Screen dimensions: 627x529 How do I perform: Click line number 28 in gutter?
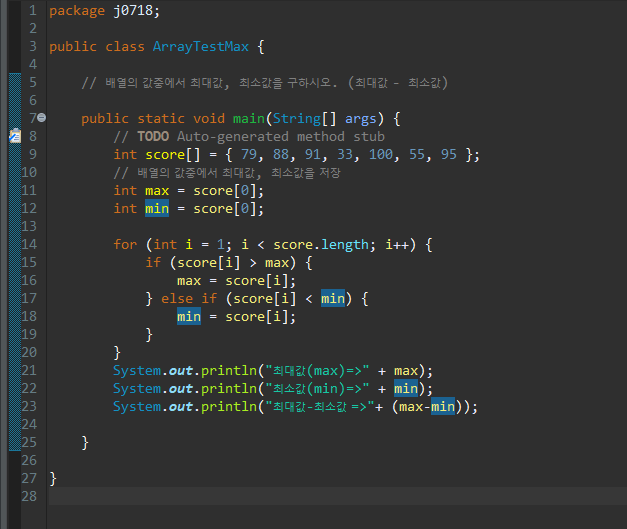click(x=29, y=496)
